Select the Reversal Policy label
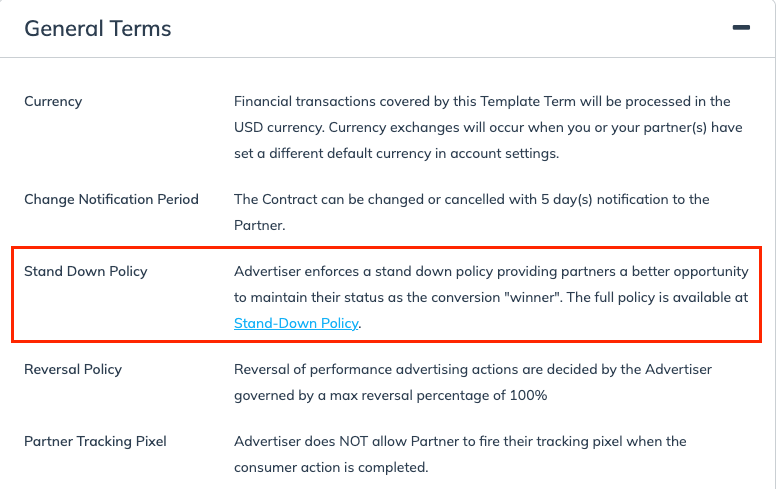Image resolution: width=784 pixels, height=489 pixels. [73, 370]
